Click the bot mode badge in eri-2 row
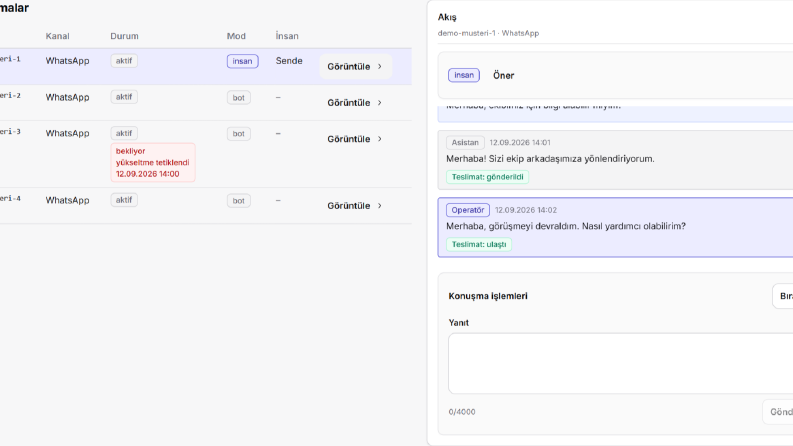 [239, 98]
